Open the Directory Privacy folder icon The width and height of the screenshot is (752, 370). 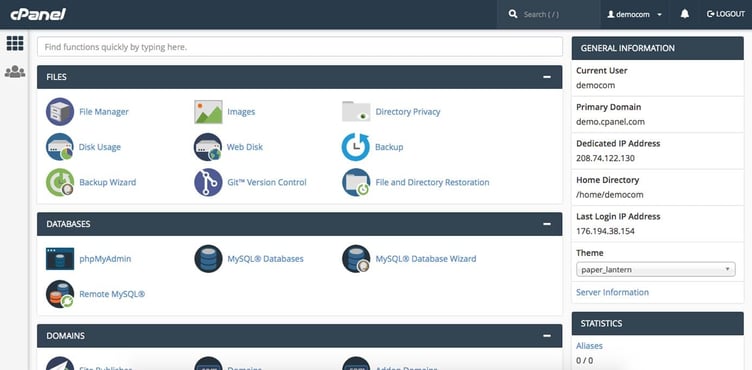(356, 112)
